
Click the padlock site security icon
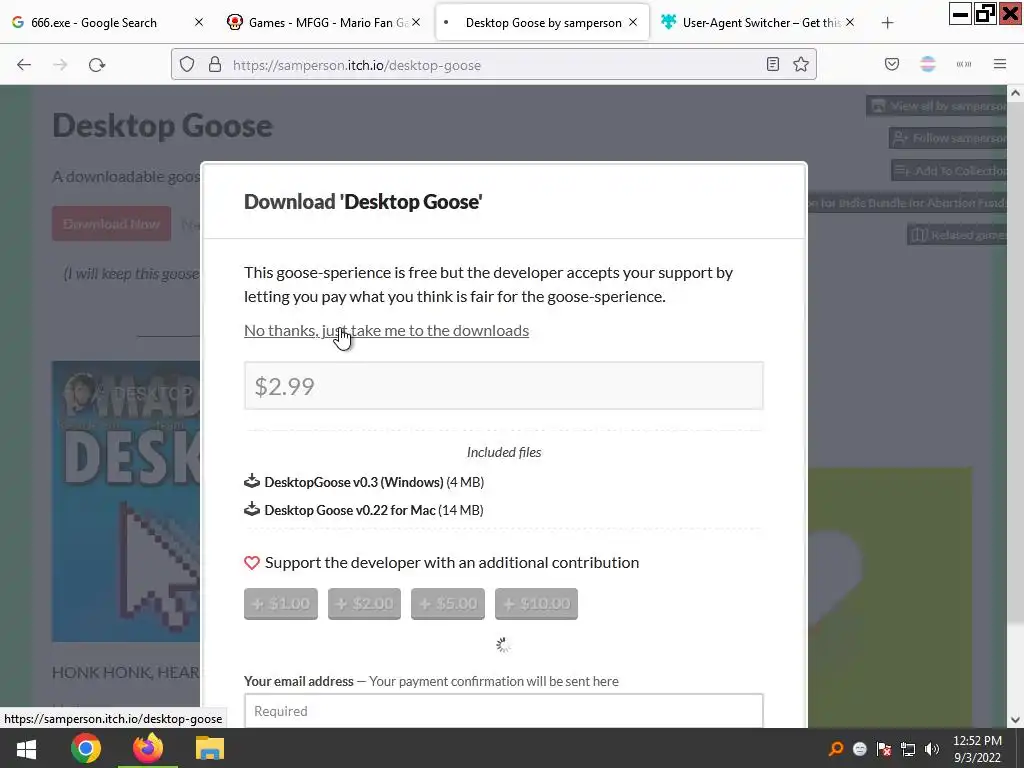pyautogui.click(x=215, y=65)
